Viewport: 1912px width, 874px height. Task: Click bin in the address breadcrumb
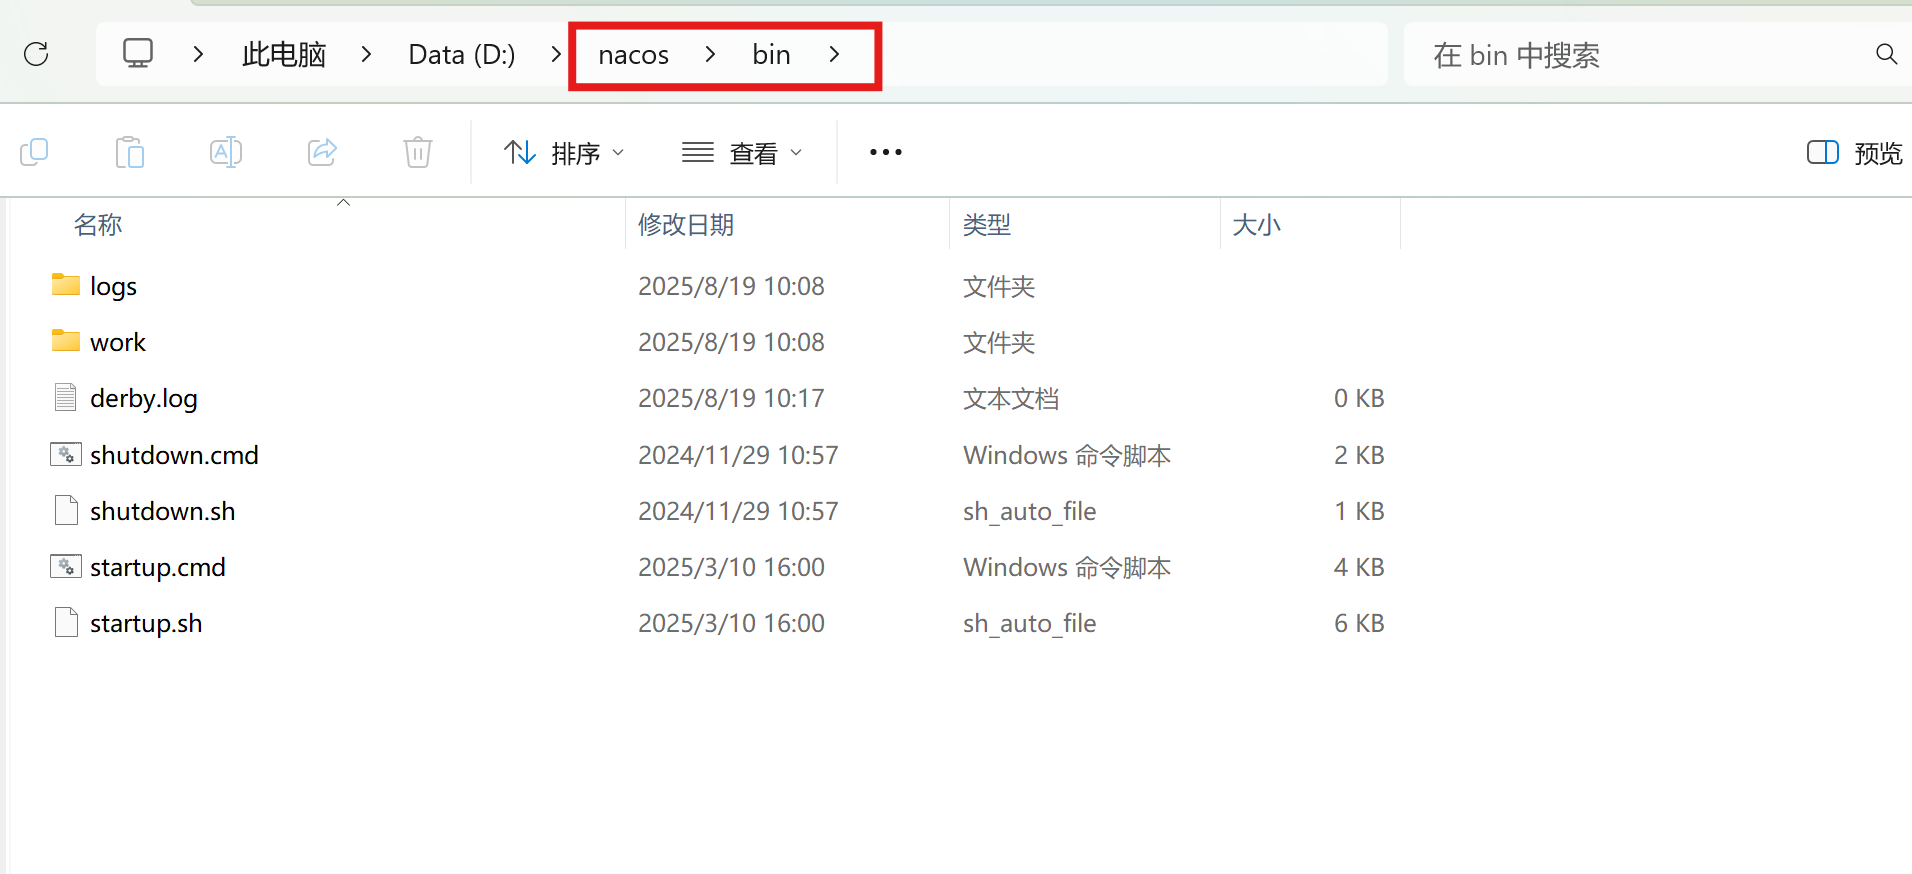click(771, 54)
